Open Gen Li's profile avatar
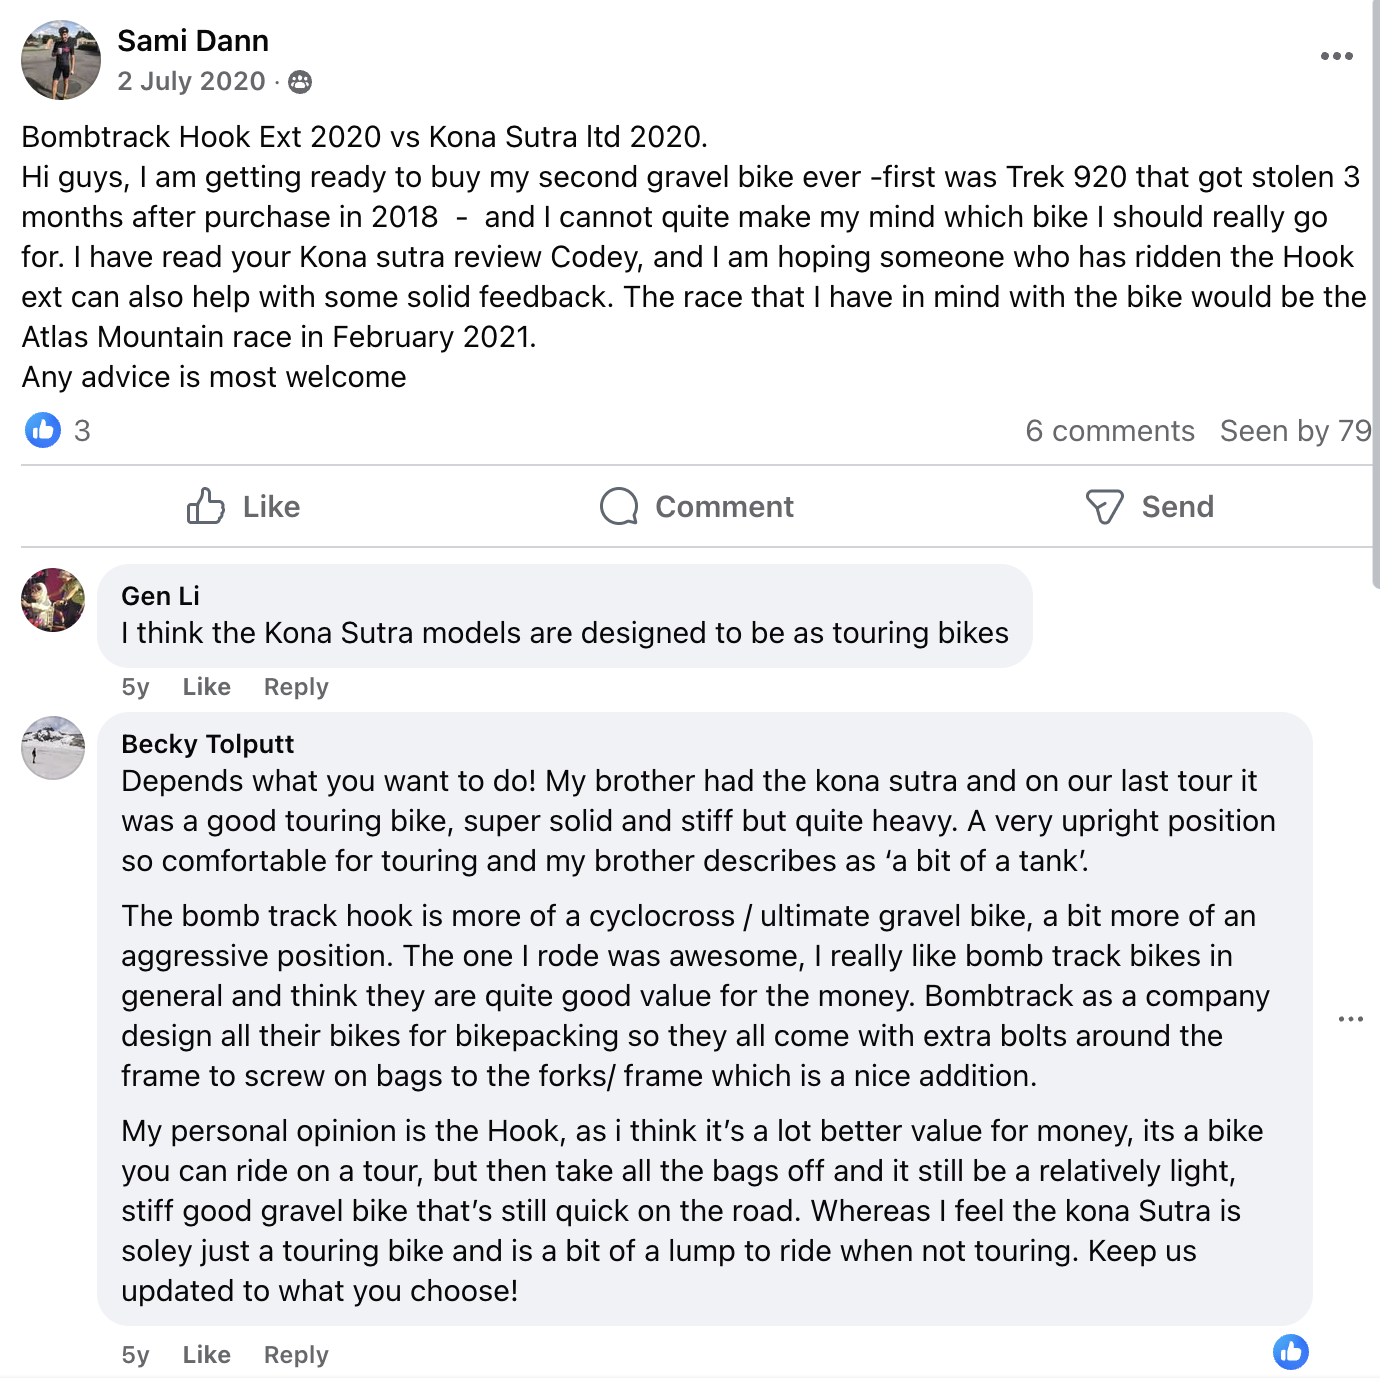 click(53, 600)
